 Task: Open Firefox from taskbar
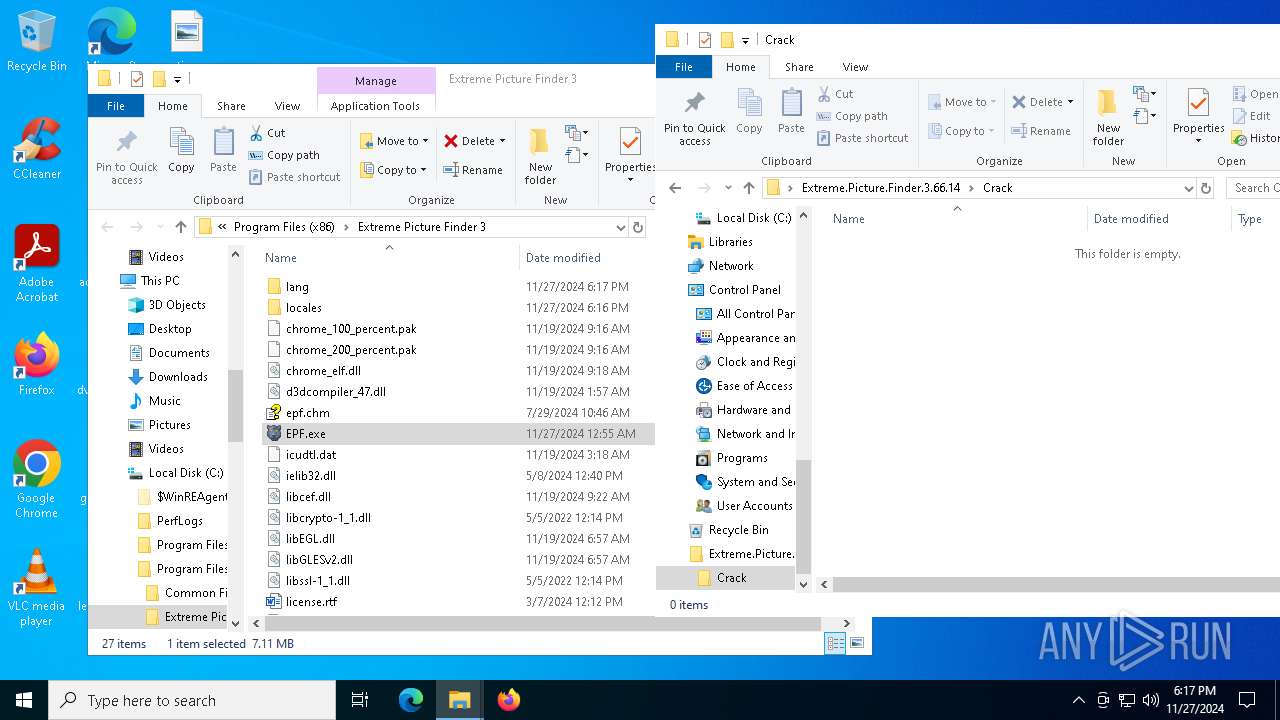(509, 700)
